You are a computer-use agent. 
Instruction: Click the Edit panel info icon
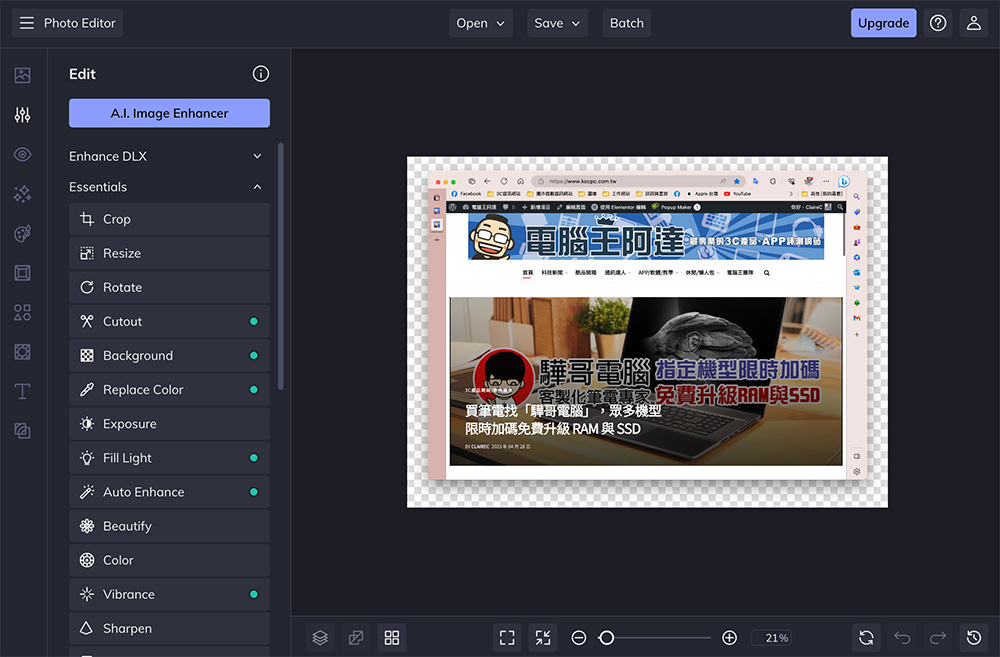click(260, 74)
